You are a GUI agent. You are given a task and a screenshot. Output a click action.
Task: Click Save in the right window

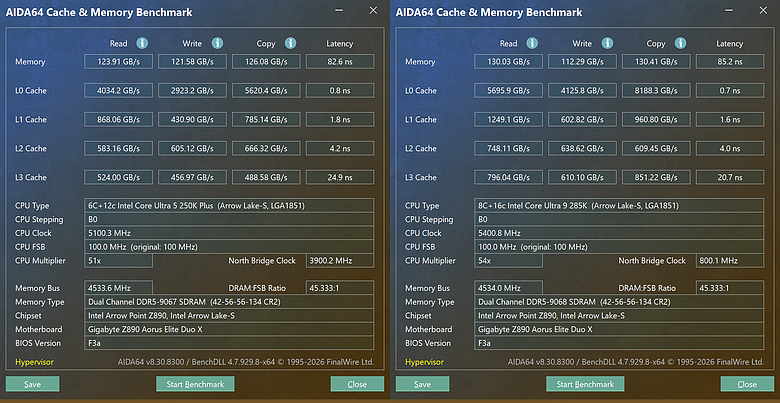pos(422,384)
